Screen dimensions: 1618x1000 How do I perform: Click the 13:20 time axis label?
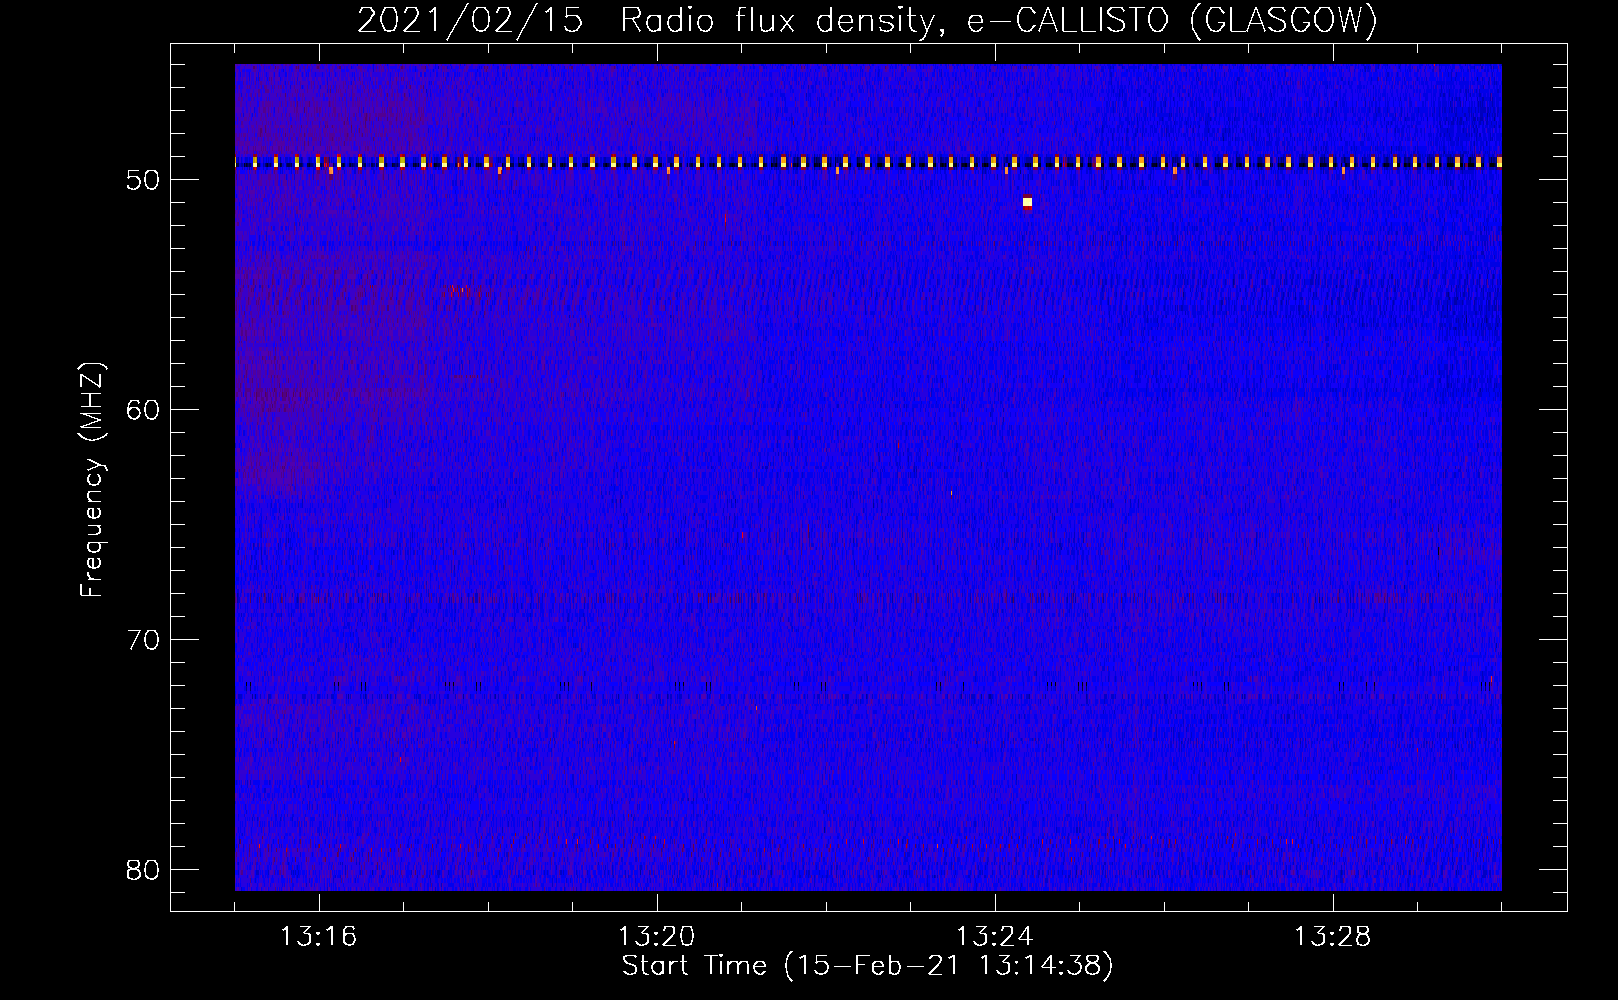click(656, 937)
